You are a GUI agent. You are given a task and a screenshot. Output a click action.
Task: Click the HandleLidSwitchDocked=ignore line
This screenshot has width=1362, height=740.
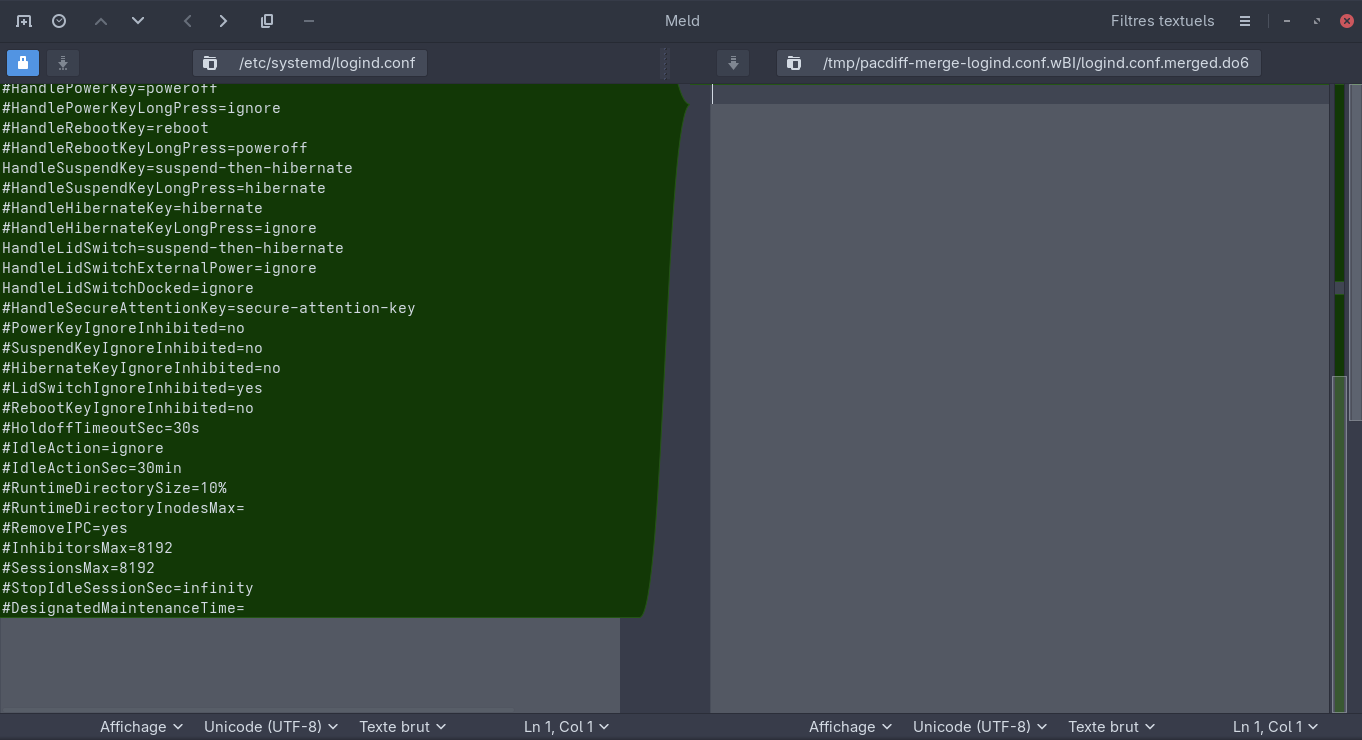click(x=128, y=288)
